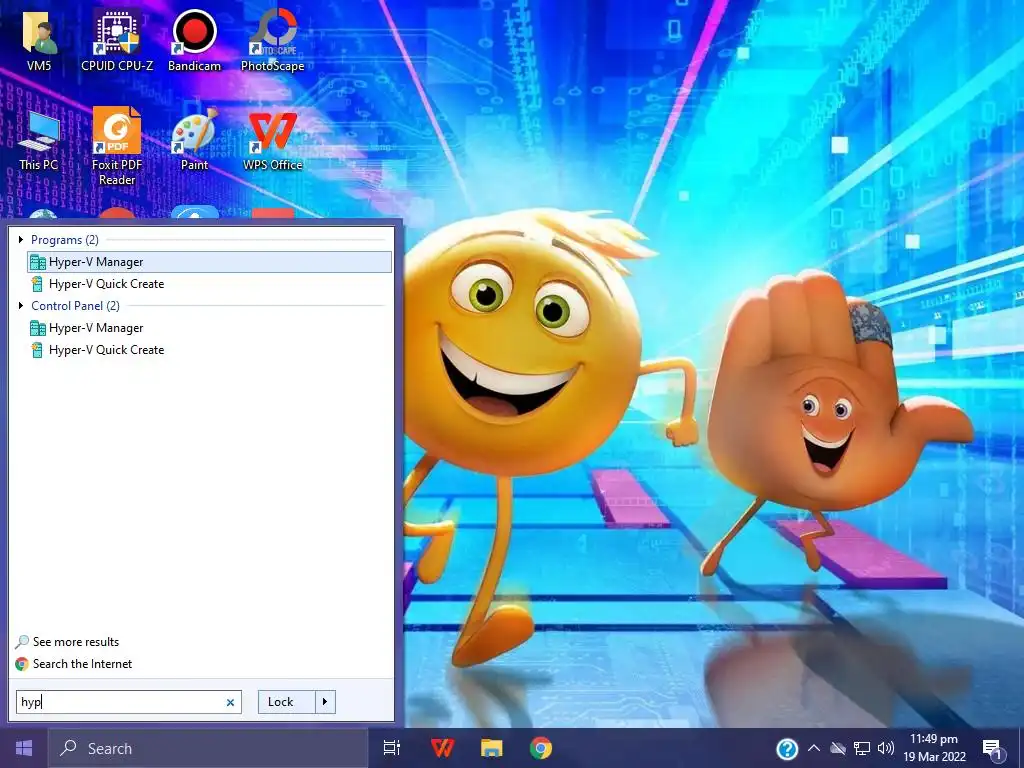This screenshot has height=768, width=1024.
Task: Open the clock showing 11:49 pm
Action: click(935, 748)
